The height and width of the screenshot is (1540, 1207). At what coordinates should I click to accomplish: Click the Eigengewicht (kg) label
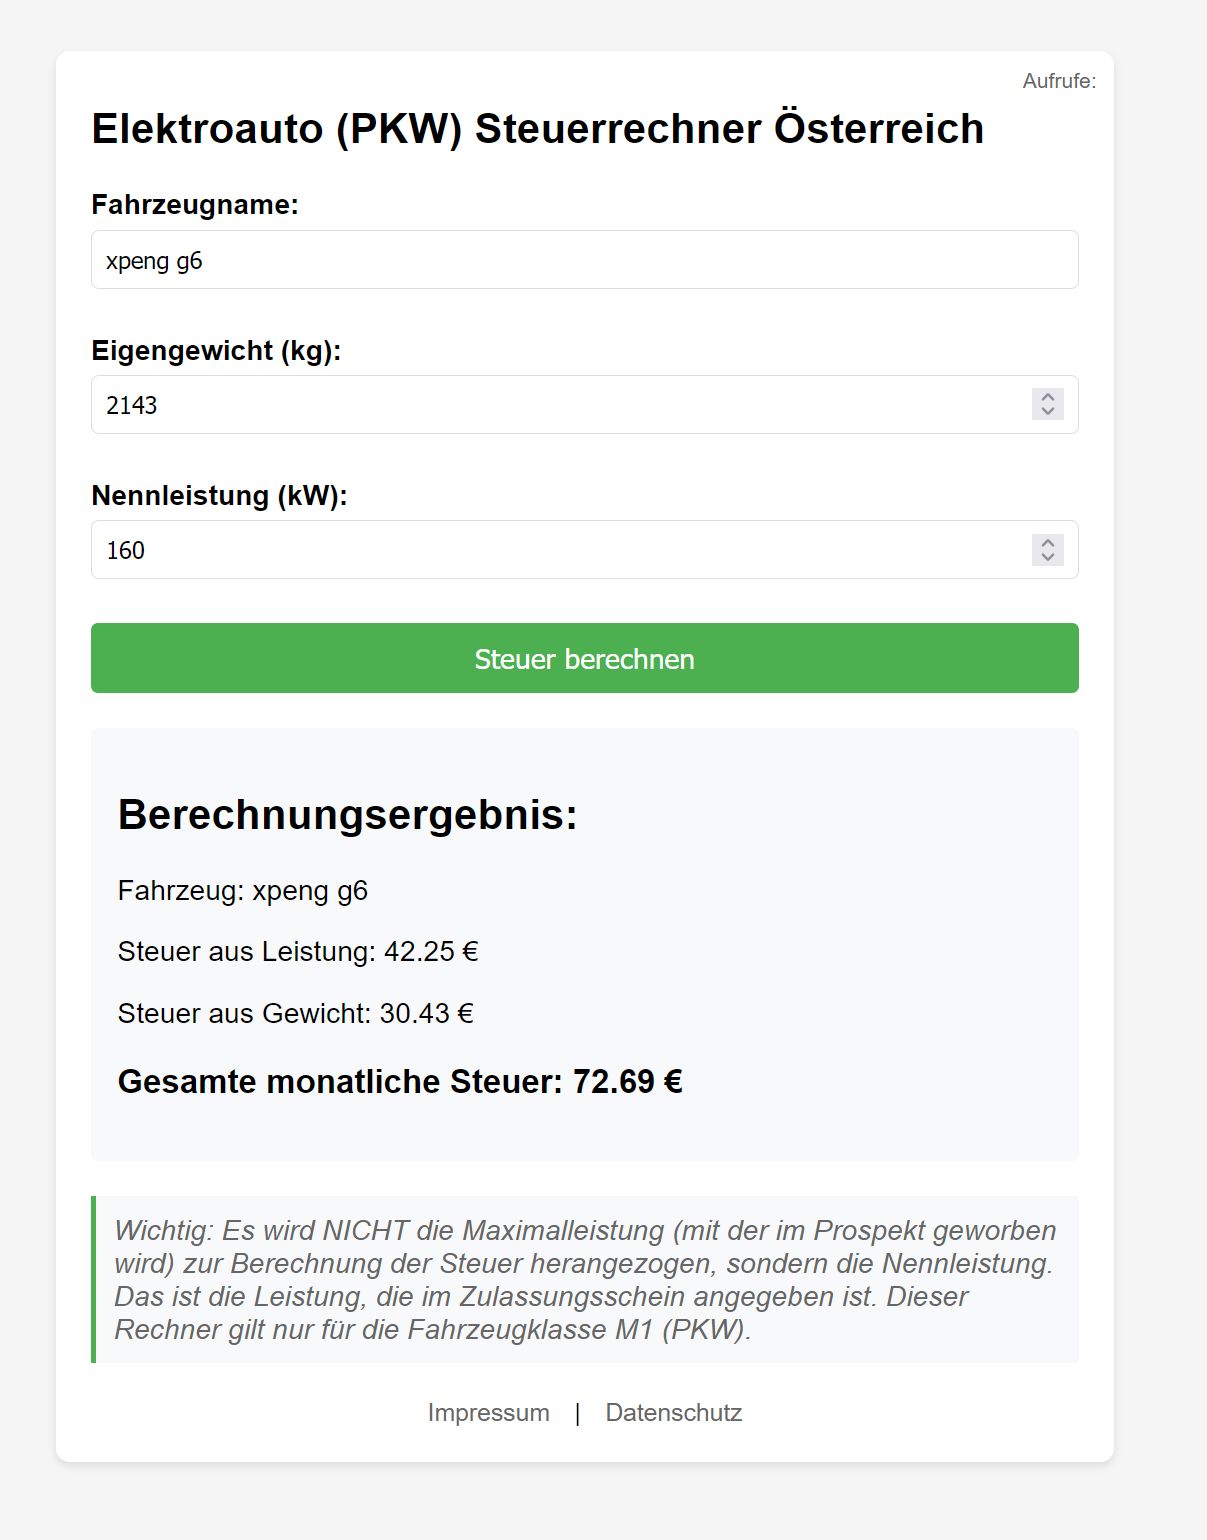pos(216,351)
